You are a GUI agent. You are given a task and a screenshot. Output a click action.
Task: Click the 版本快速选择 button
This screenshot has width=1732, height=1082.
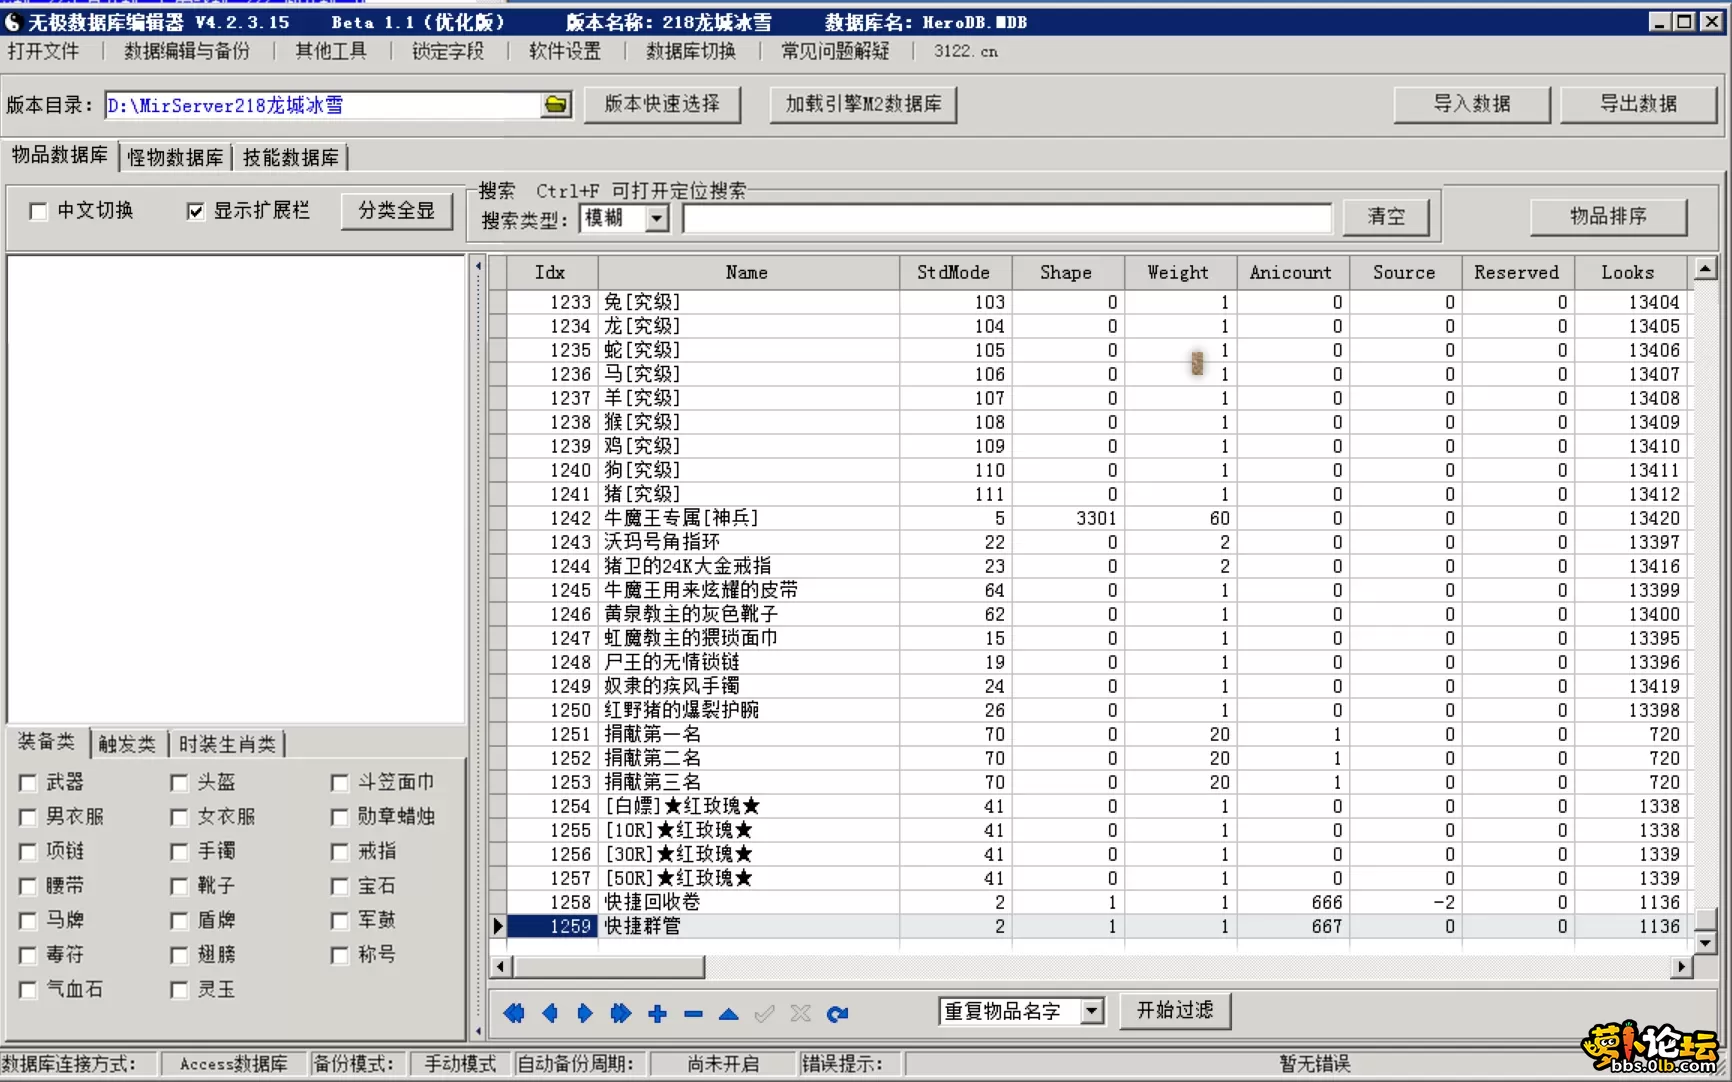point(662,104)
